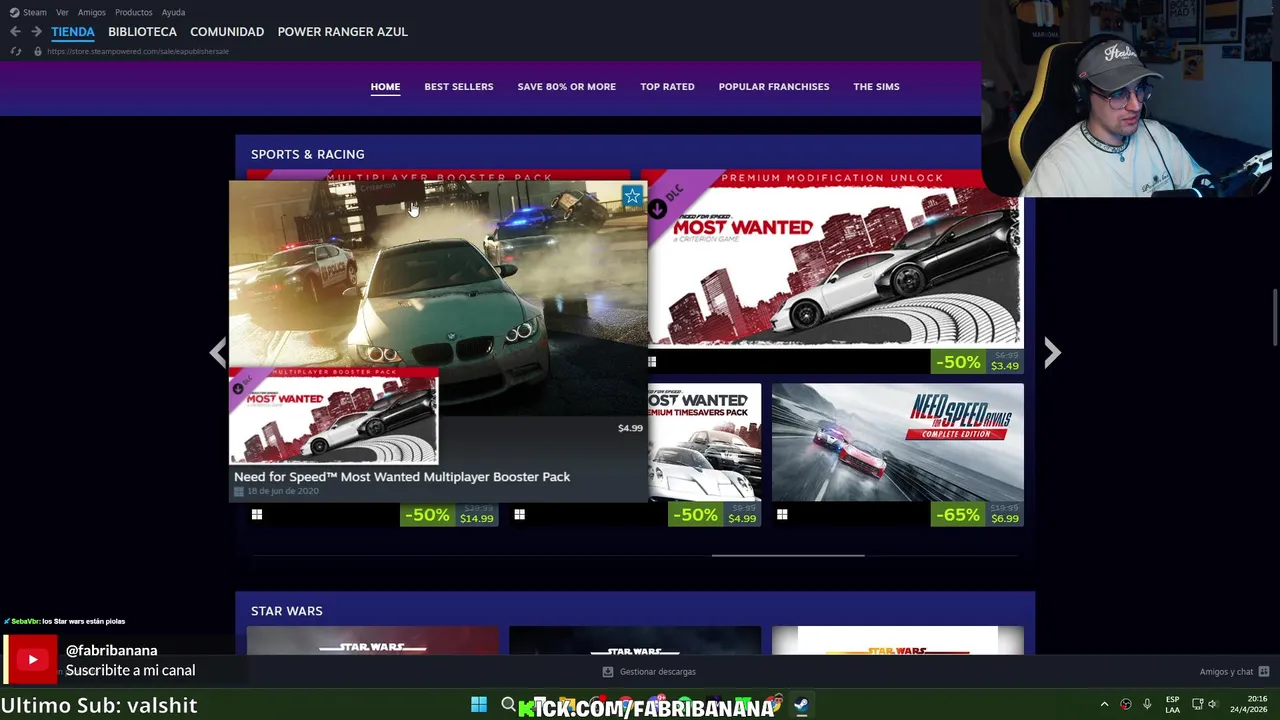Click the -50% $4.99 price tag
Screen dimensions: 1280x720
coord(713,515)
